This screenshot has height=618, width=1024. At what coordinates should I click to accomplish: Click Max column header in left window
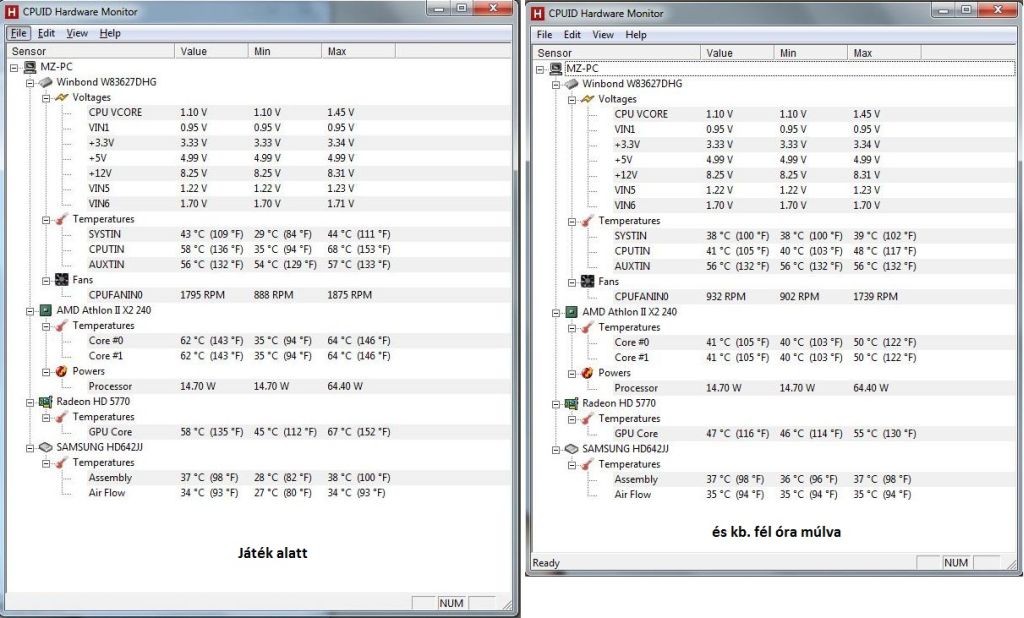359,51
